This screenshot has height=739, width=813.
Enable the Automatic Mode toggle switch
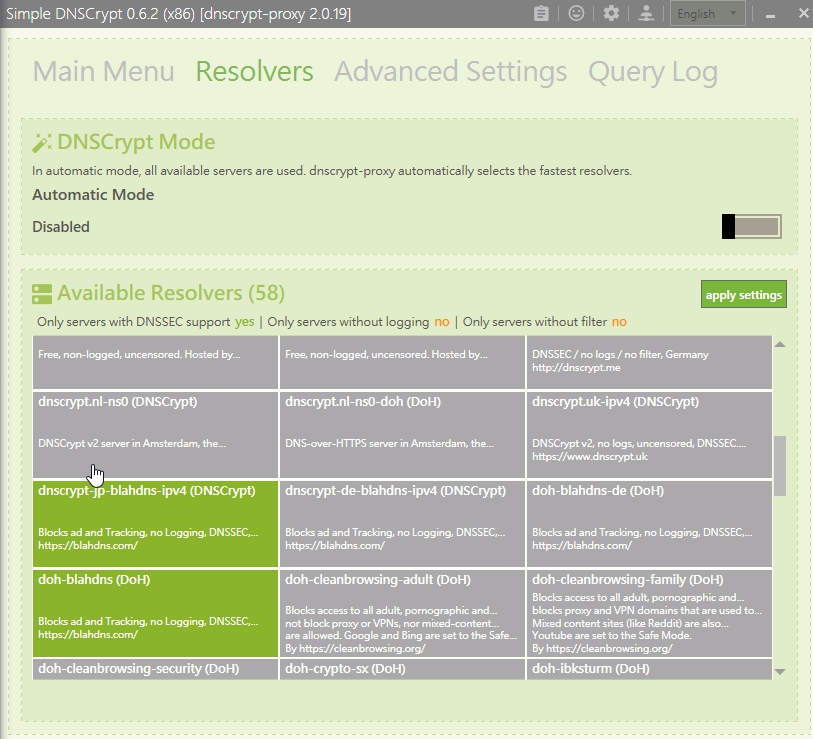coord(751,227)
